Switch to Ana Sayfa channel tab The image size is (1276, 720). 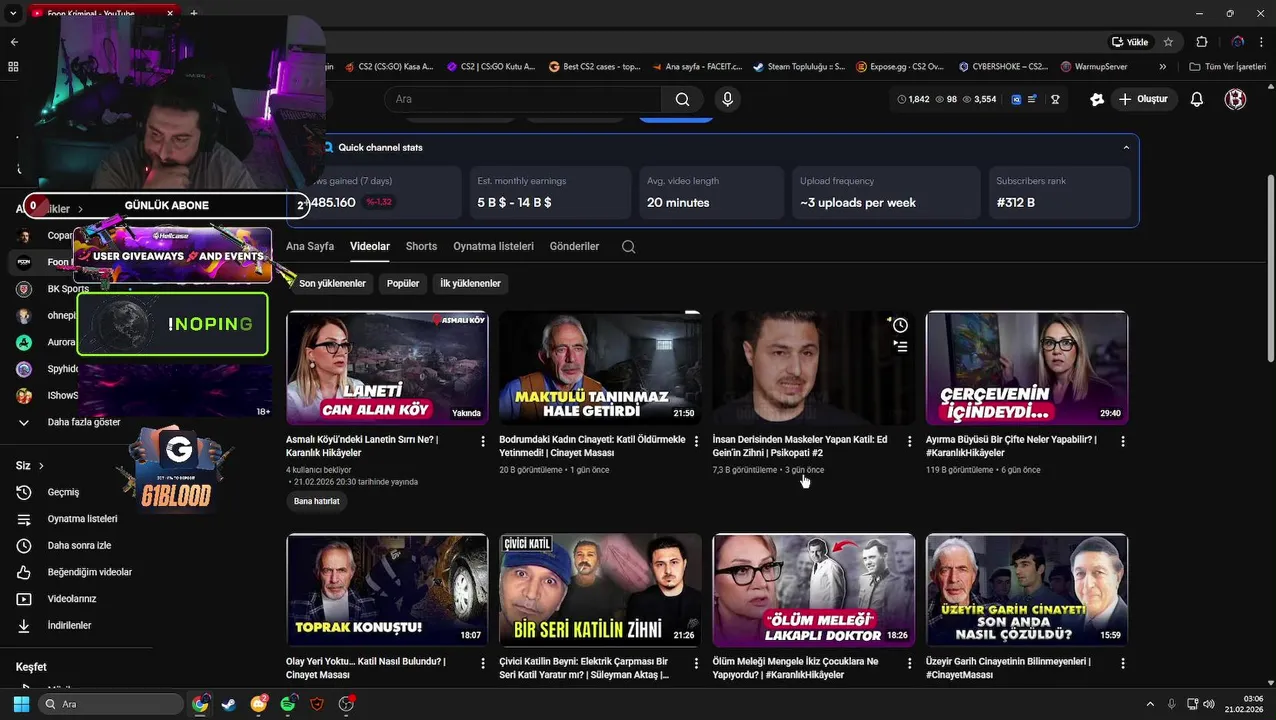point(310,246)
